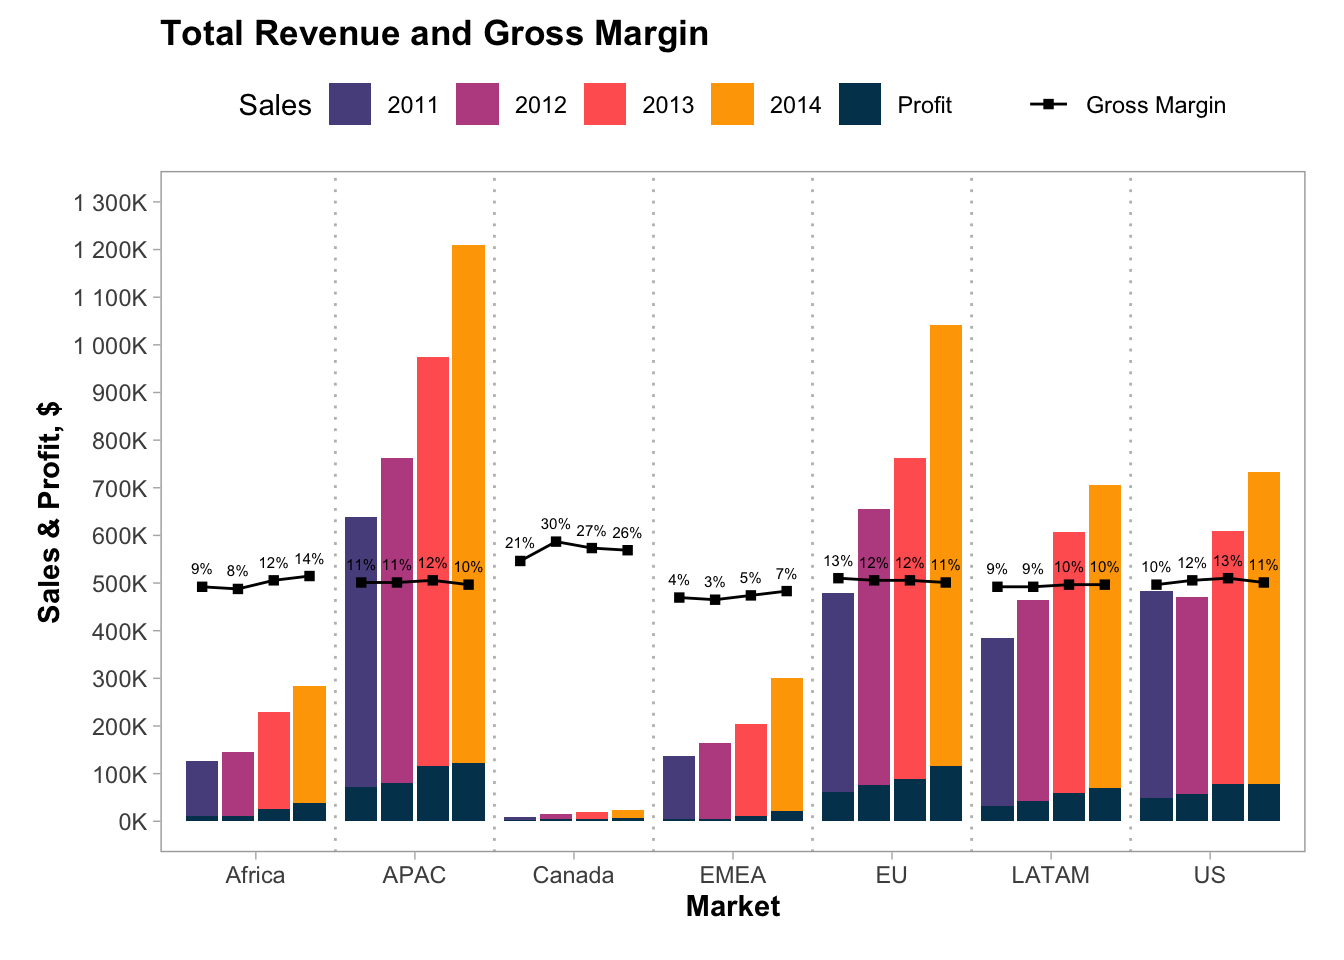Click the Sales legend heading
This screenshot has width=1344, height=960.
[x=275, y=104]
